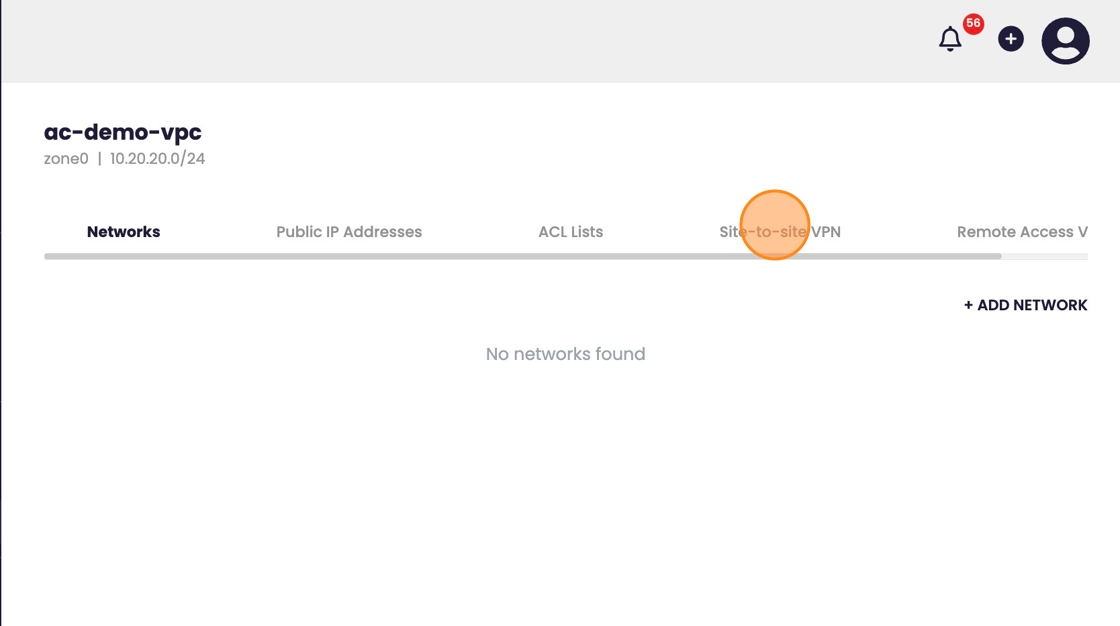Image resolution: width=1120 pixels, height=626 pixels.
Task: Open the notifications bell
Action: point(950,40)
